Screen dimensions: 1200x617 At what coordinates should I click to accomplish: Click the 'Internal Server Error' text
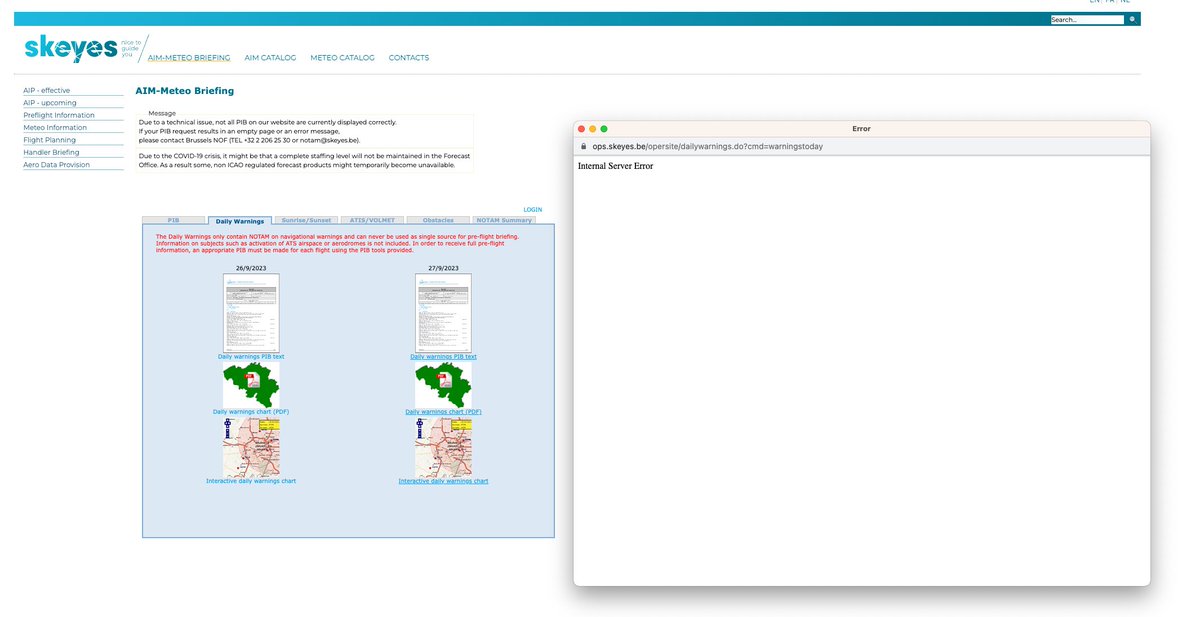click(x=615, y=166)
